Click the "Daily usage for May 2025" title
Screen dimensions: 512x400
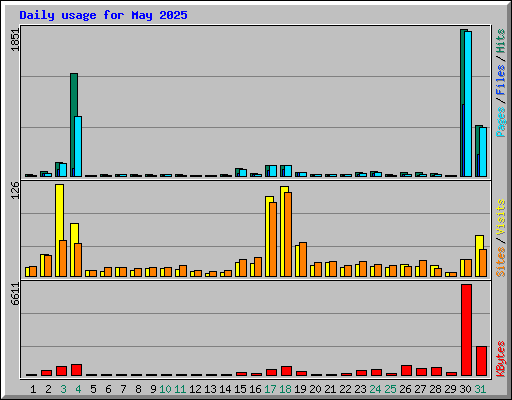103,16
